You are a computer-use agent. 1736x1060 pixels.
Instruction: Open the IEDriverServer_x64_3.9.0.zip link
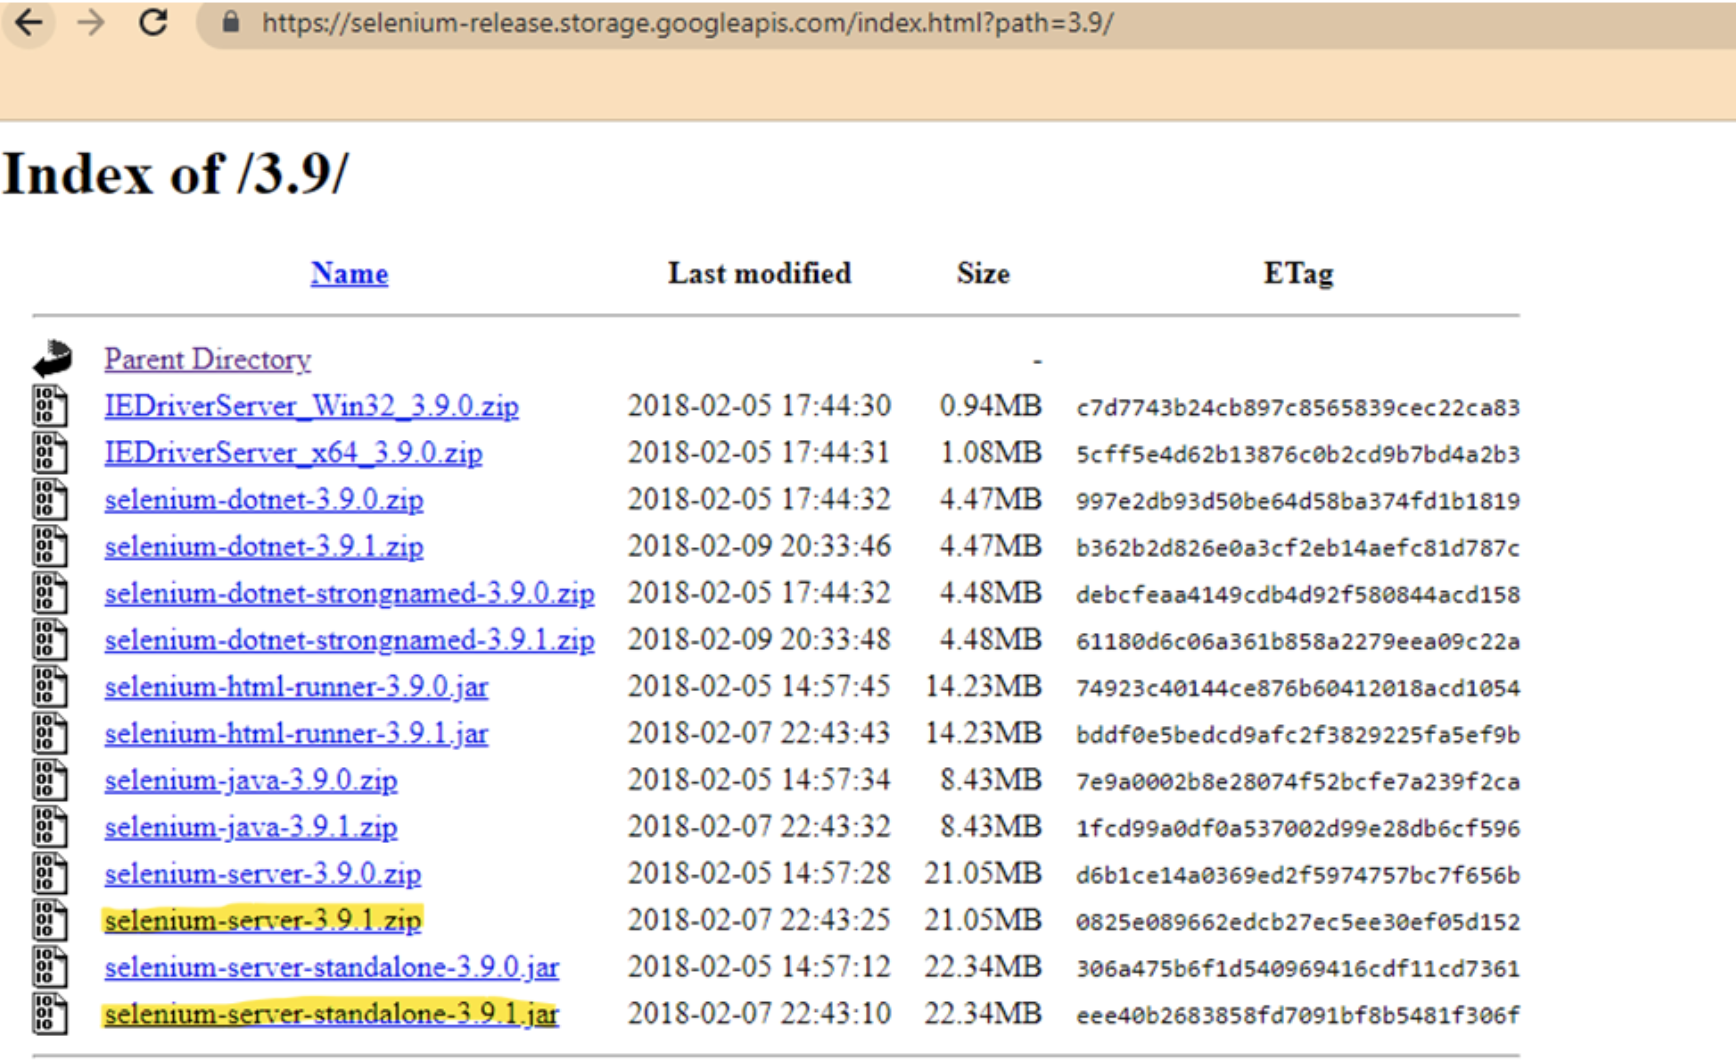click(x=292, y=452)
